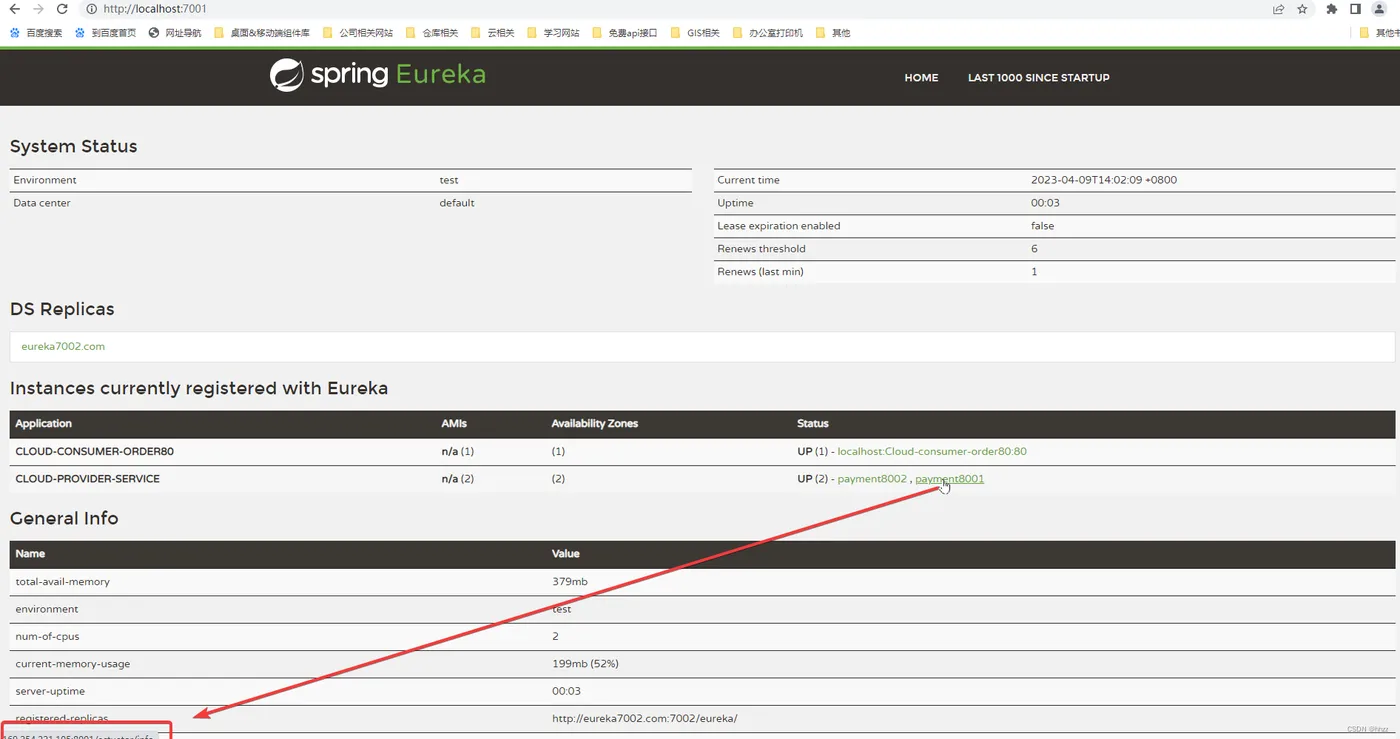Open the payment8001 instance link

click(950, 478)
